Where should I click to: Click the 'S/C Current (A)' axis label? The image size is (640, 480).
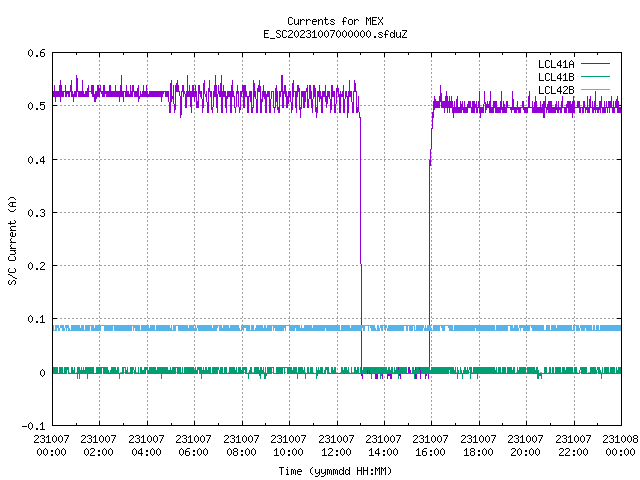tap(12, 241)
